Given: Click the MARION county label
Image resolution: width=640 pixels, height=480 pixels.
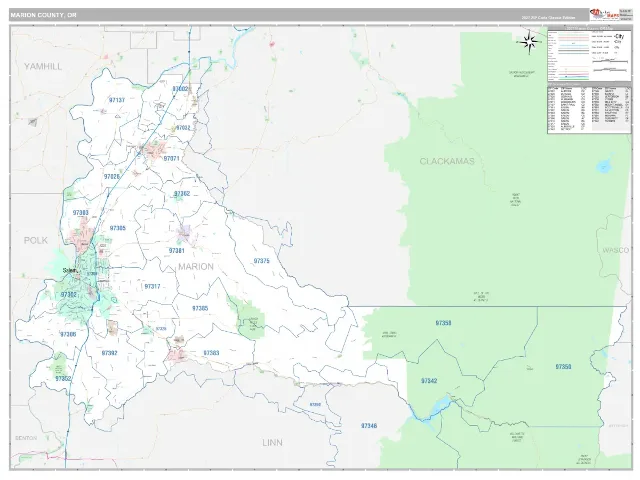Looking at the screenshot, I should coord(196,267).
